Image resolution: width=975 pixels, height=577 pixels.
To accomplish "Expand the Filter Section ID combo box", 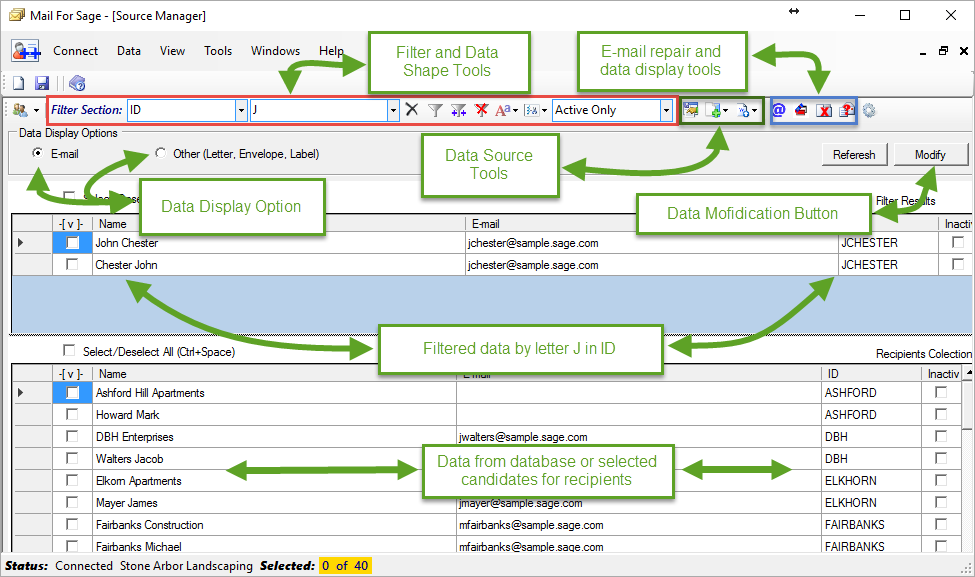I will coord(242,111).
